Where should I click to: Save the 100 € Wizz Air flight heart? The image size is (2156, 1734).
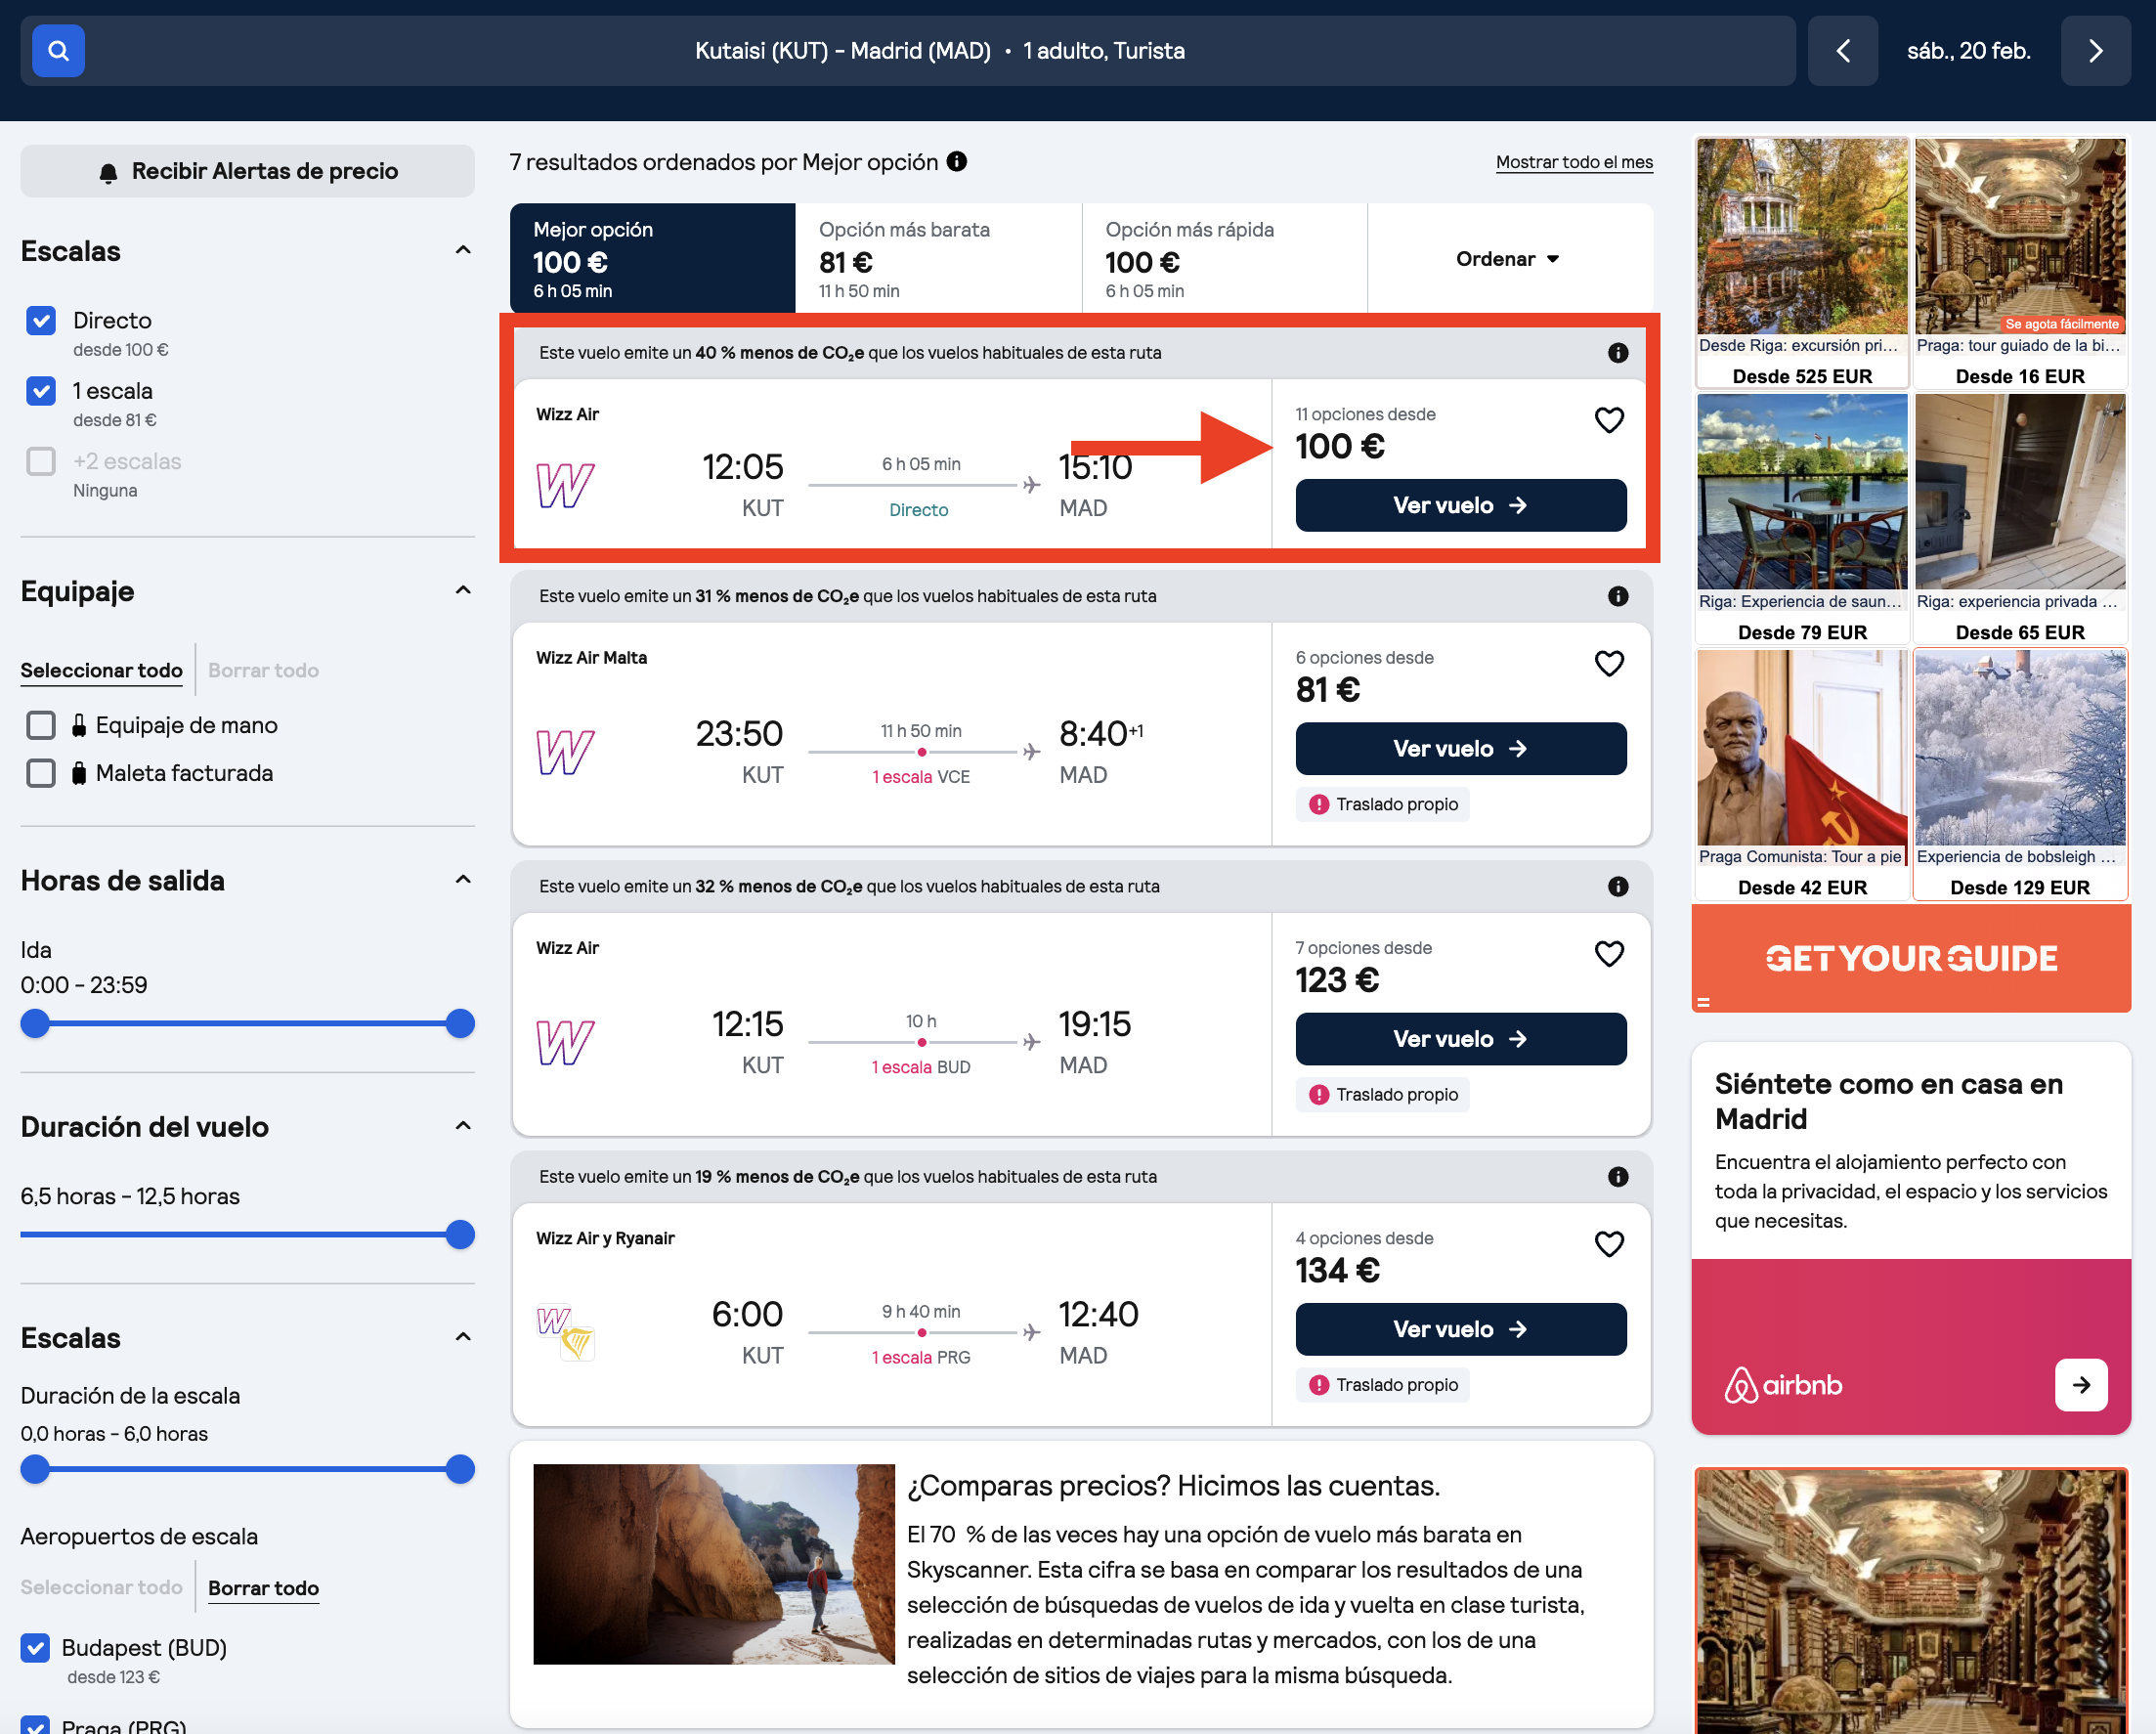pos(1608,420)
